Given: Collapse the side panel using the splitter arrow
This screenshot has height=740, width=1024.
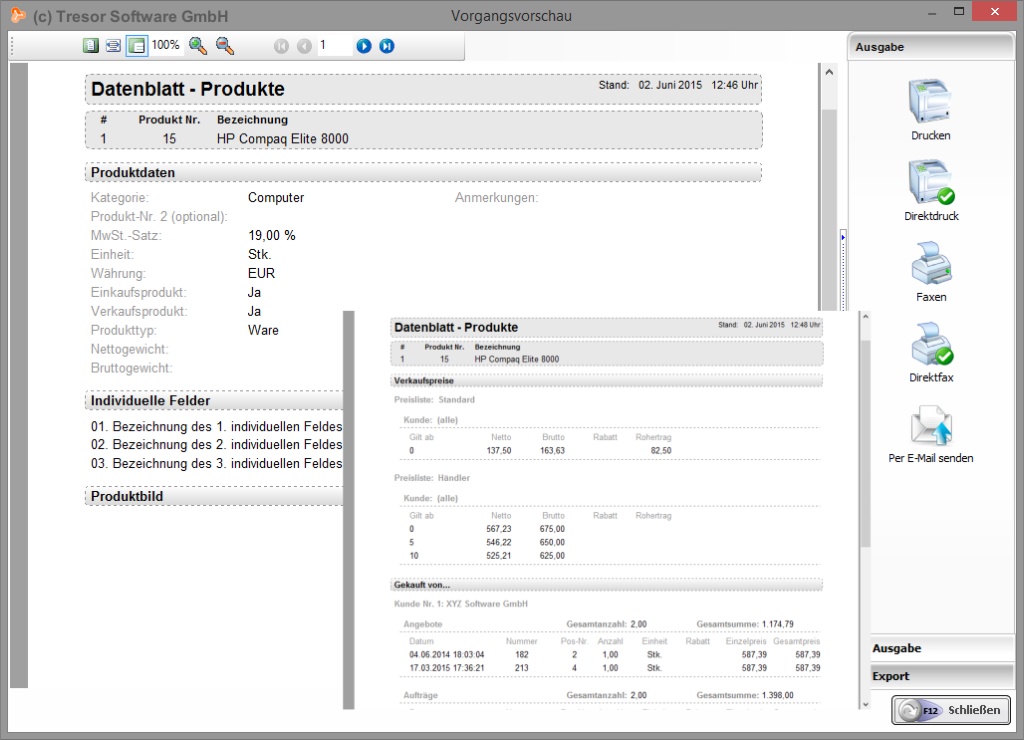Looking at the screenshot, I should pos(843,237).
